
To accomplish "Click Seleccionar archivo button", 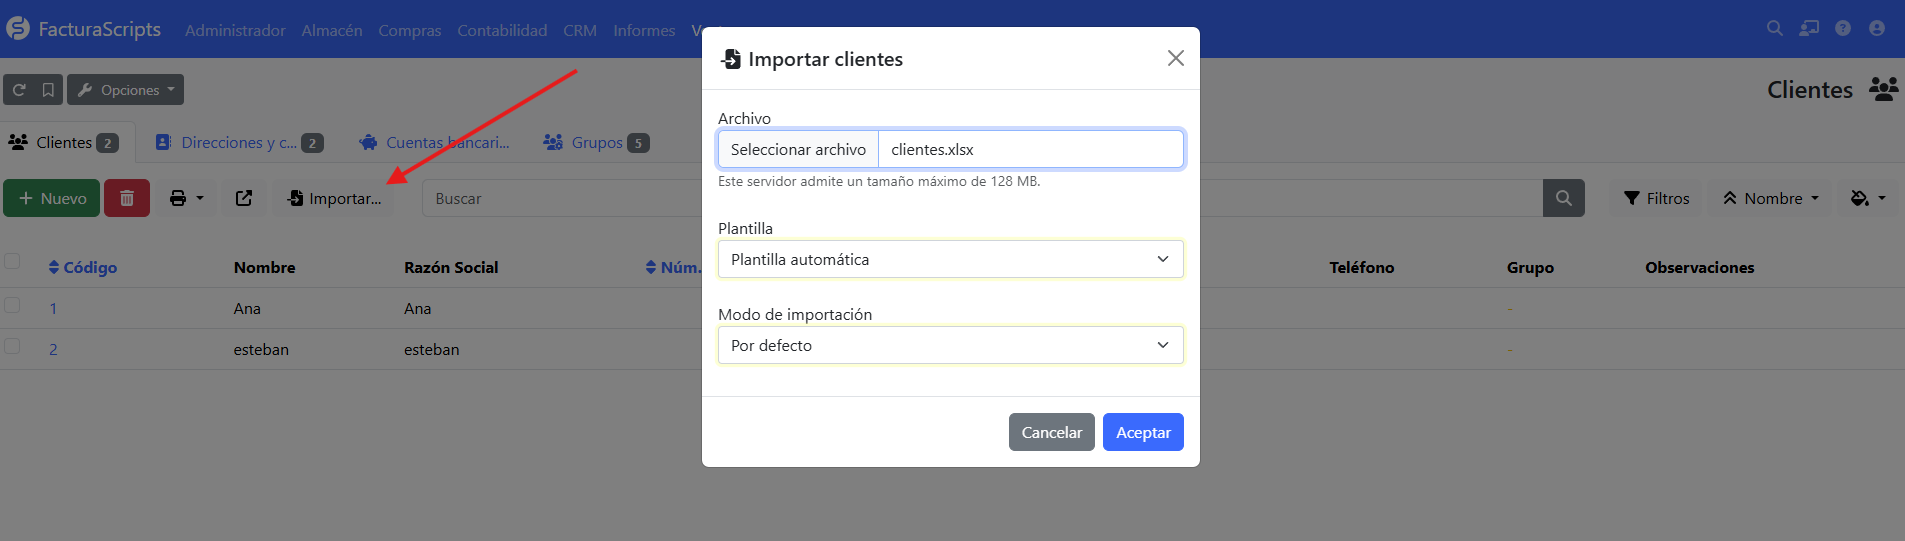I will tap(798, 149).
